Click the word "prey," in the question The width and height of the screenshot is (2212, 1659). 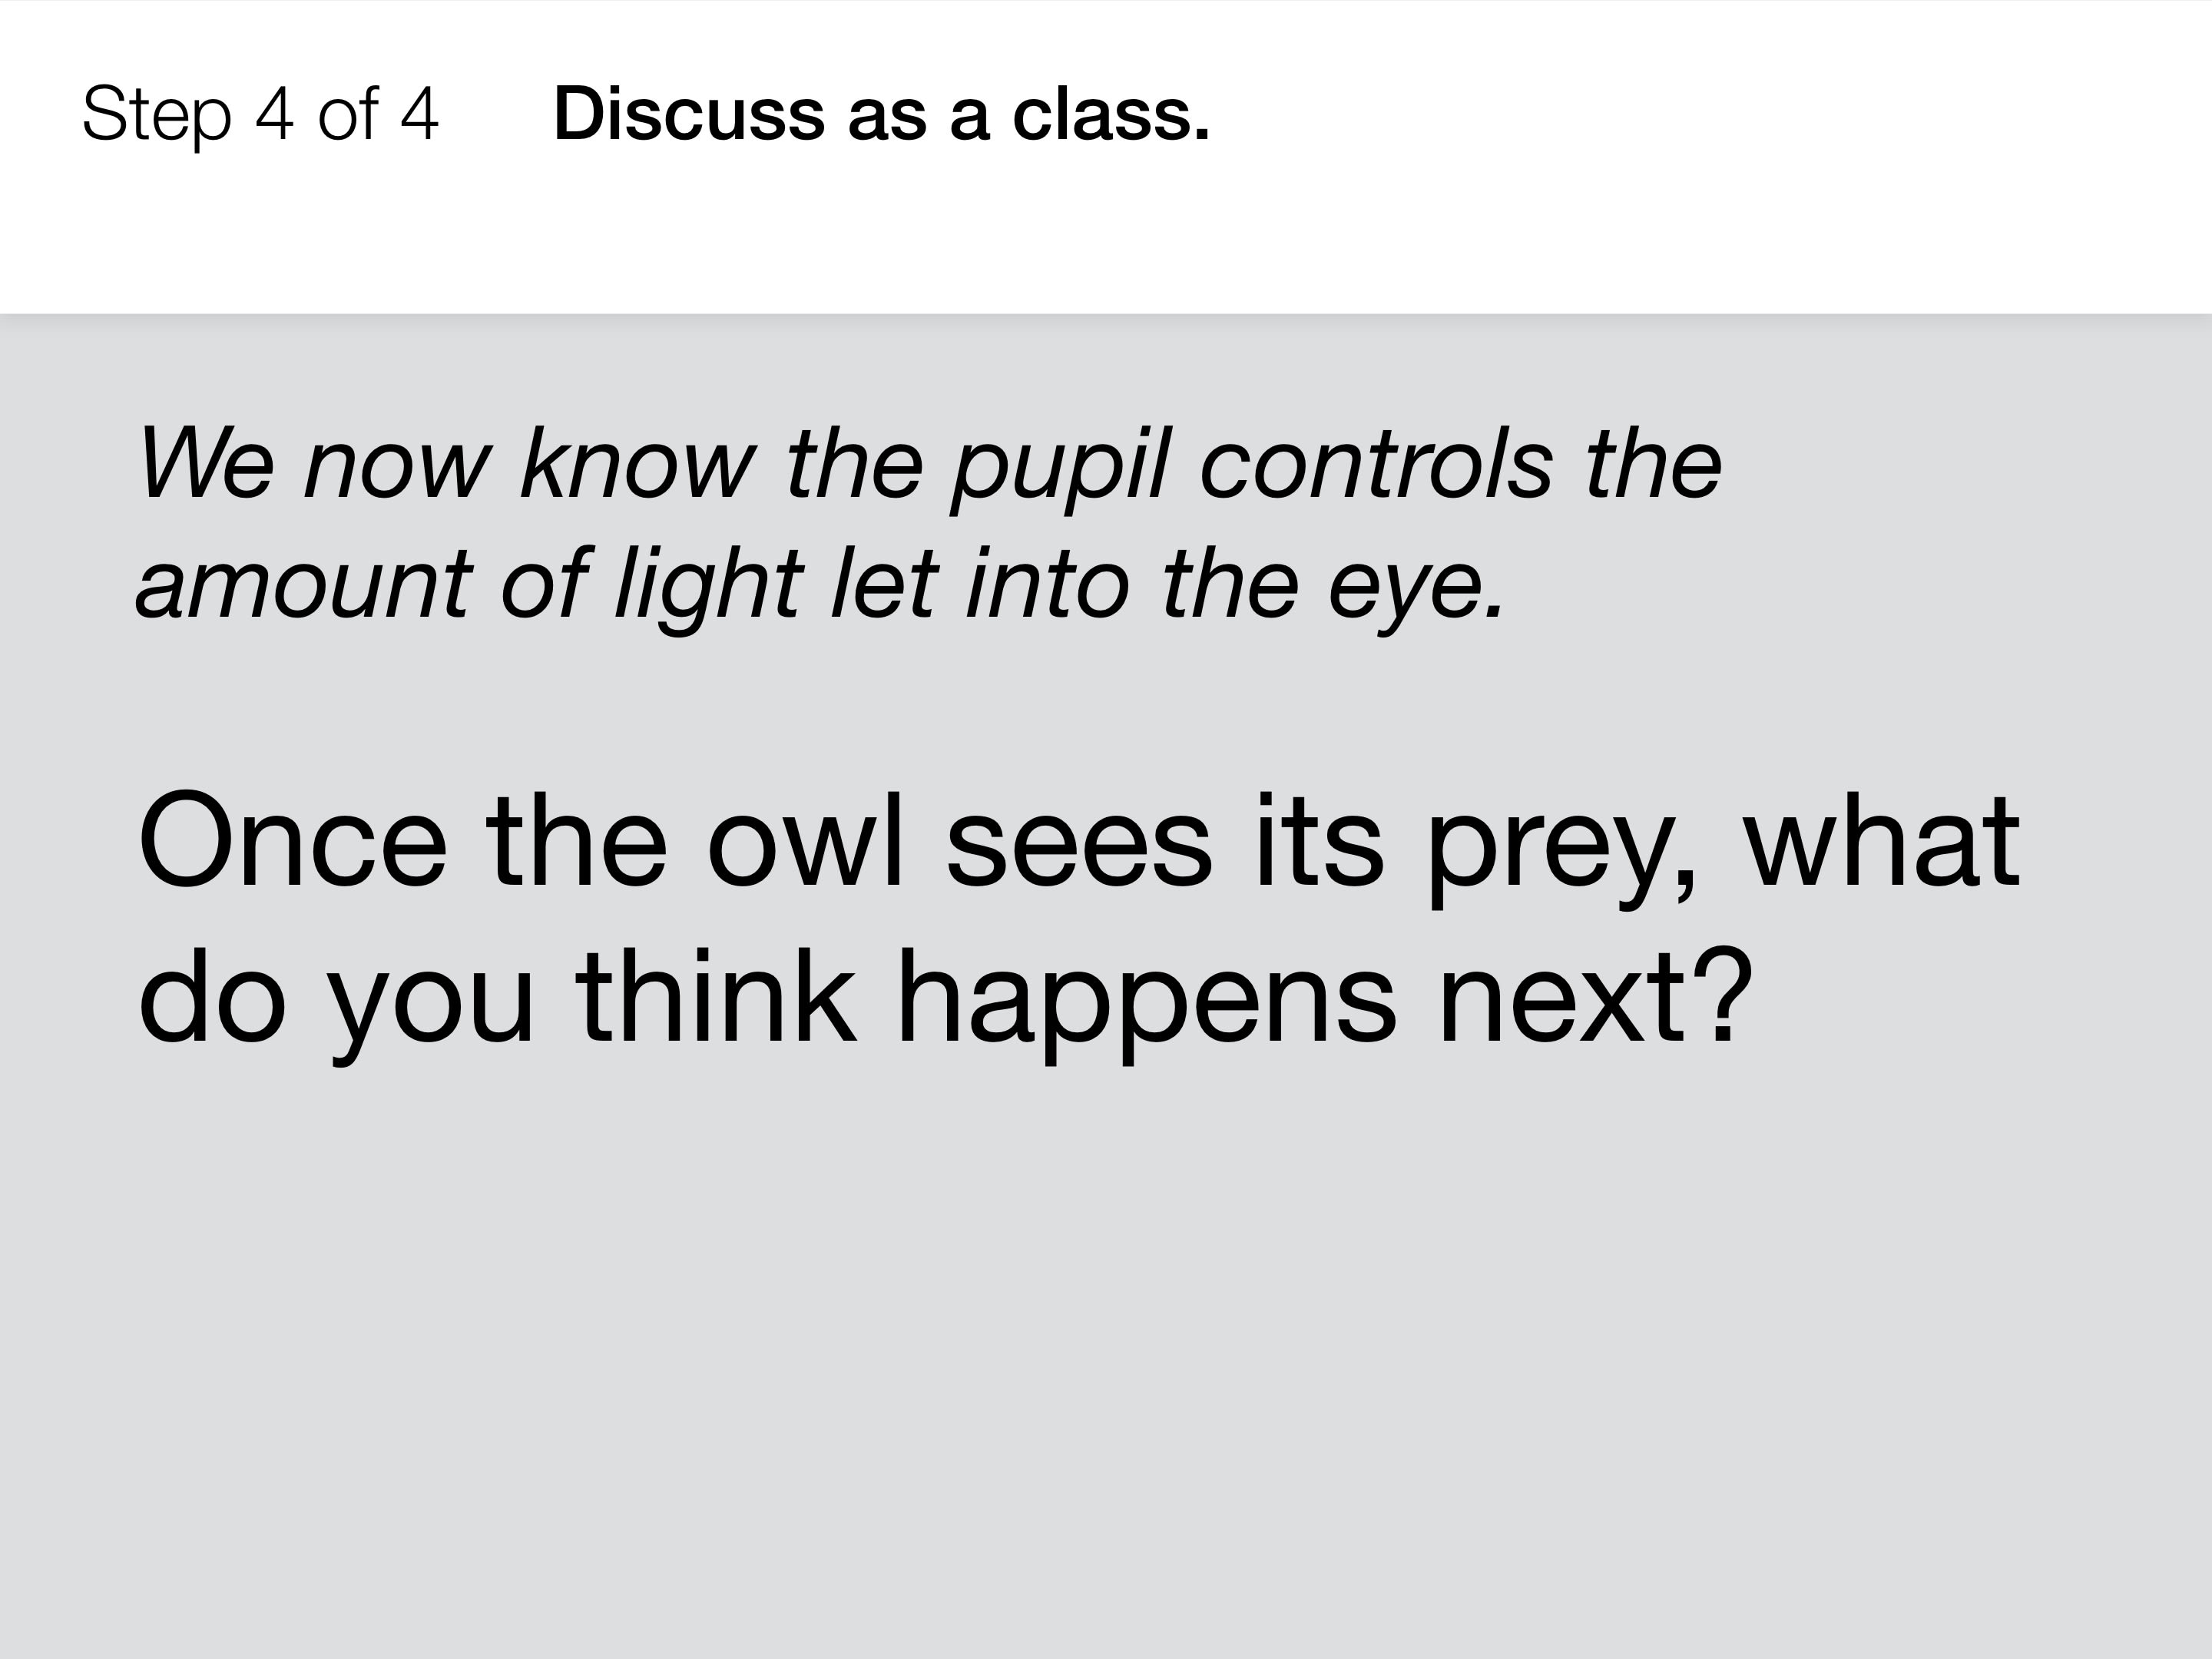coord(1561,850)
